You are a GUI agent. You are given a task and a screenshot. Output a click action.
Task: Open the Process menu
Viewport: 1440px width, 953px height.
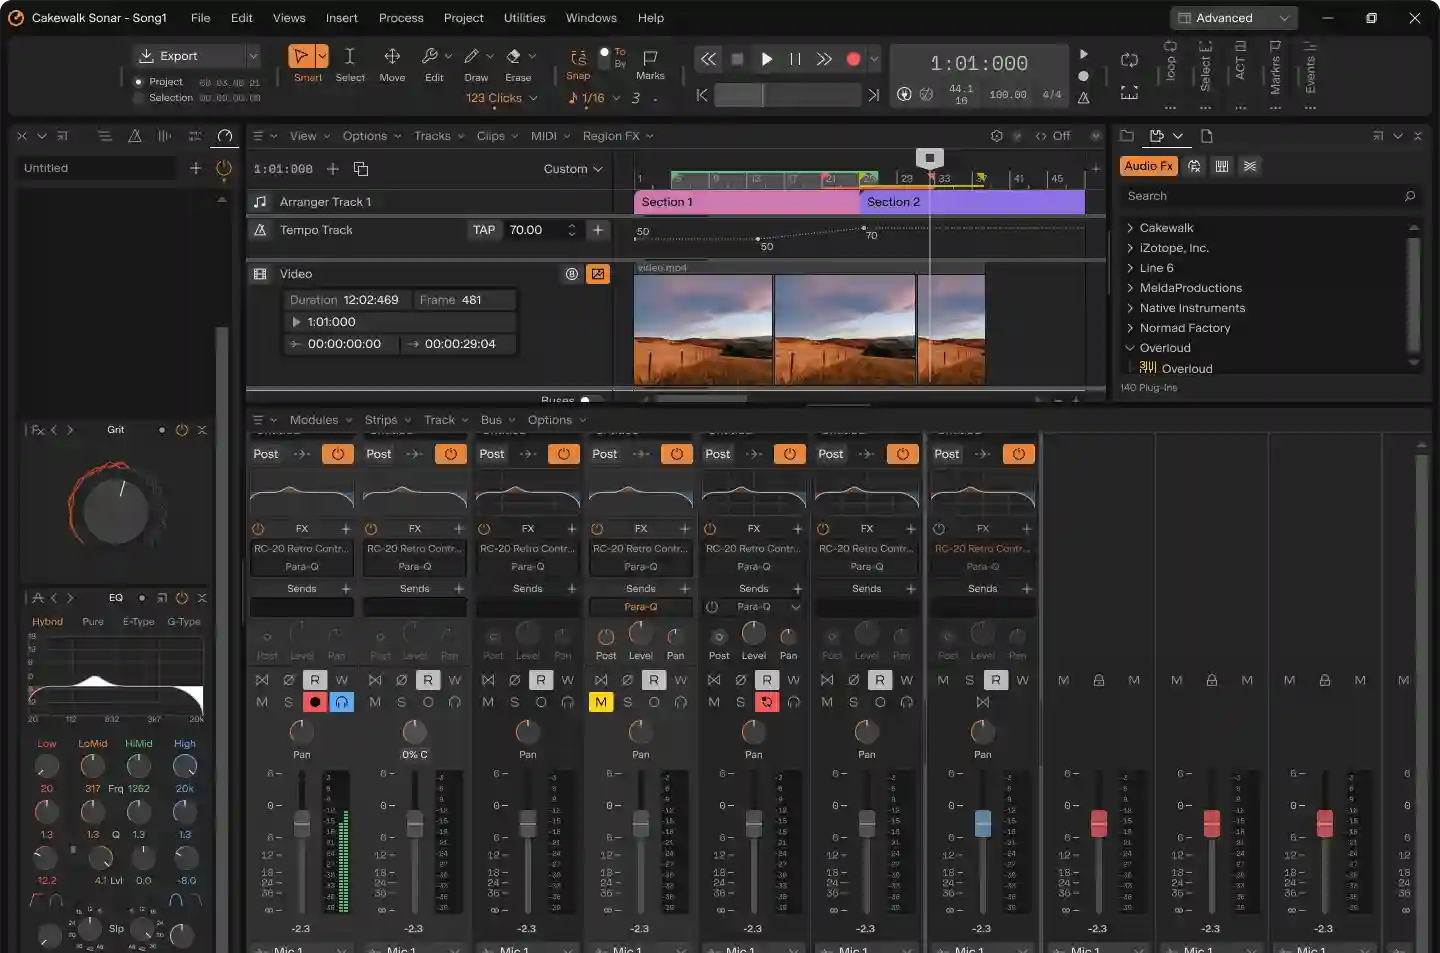(x=401, y=18)
